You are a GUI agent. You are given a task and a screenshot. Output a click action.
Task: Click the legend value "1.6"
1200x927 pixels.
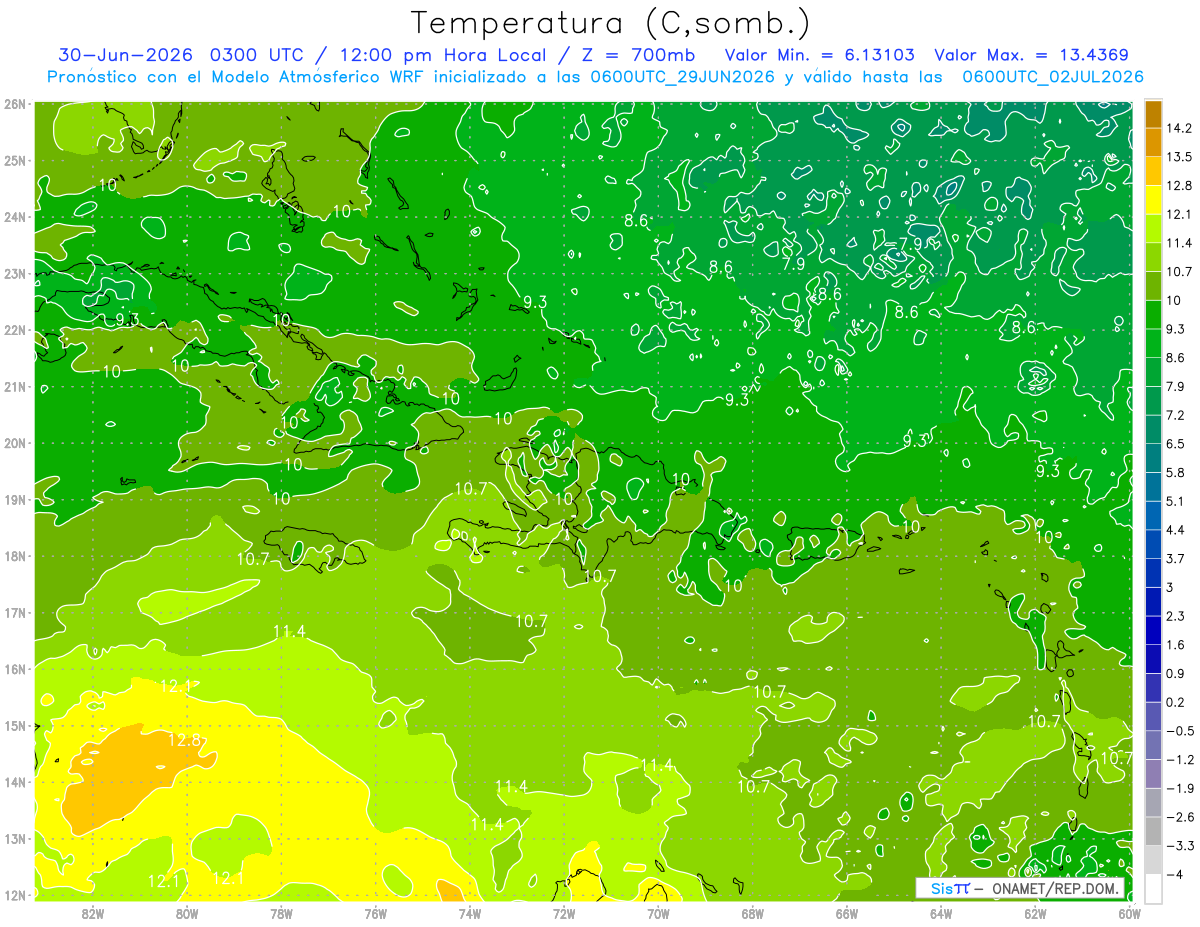(x=1177, y=645)
